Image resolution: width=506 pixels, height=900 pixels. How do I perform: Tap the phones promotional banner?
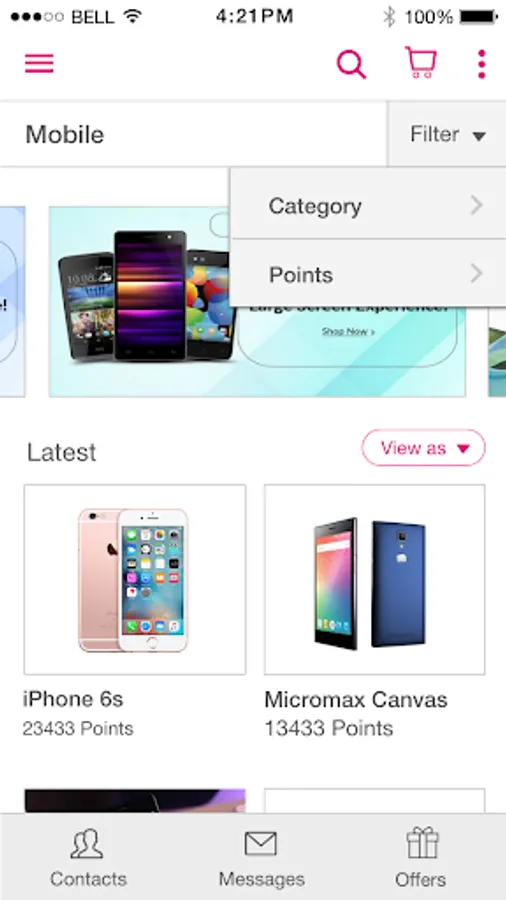[257, 301]
